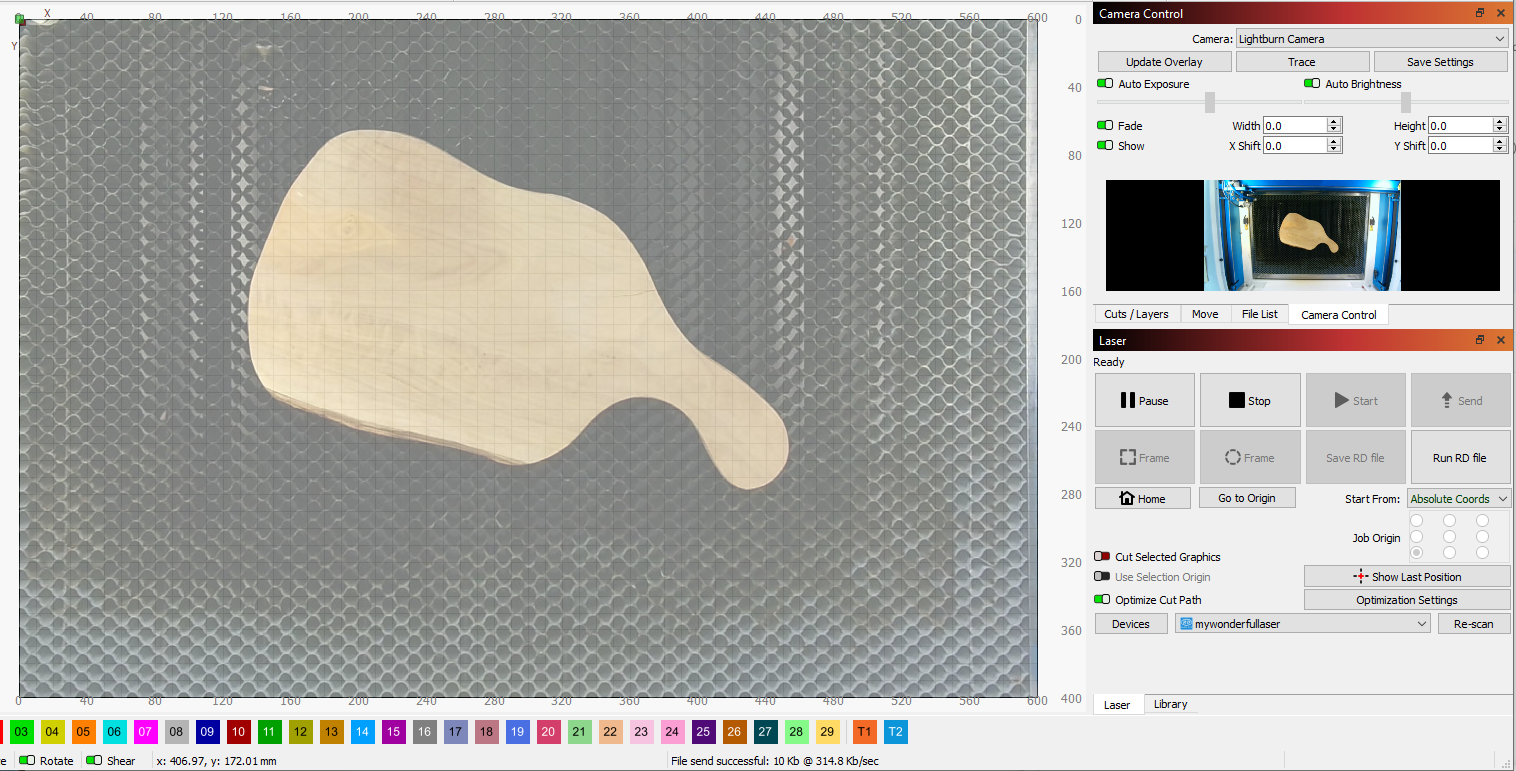Open the Library tab
The width and height of the screenshot is (1516, 771).
pyautogui.click(x=1170, y=704)
